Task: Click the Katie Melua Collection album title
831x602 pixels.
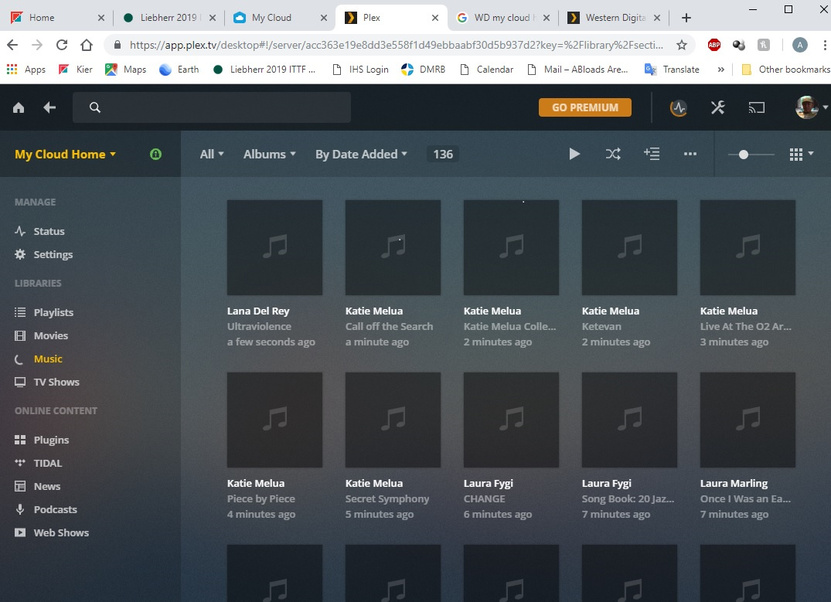Action: pos(510,326)
